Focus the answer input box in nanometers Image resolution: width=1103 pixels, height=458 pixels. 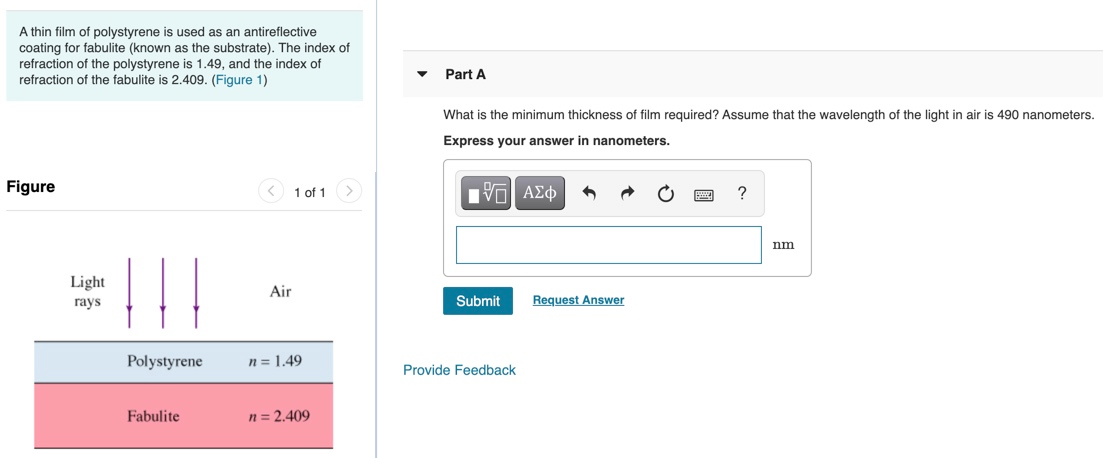pos(608,245)
